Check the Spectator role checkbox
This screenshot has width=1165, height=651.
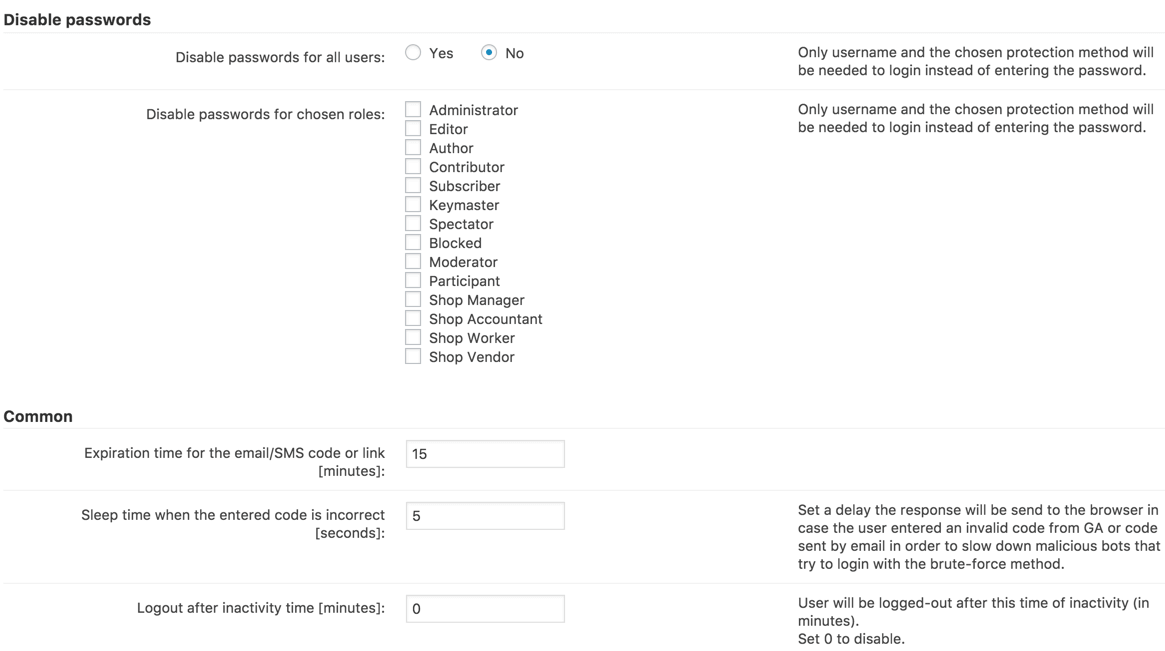[x=413, y=223]
